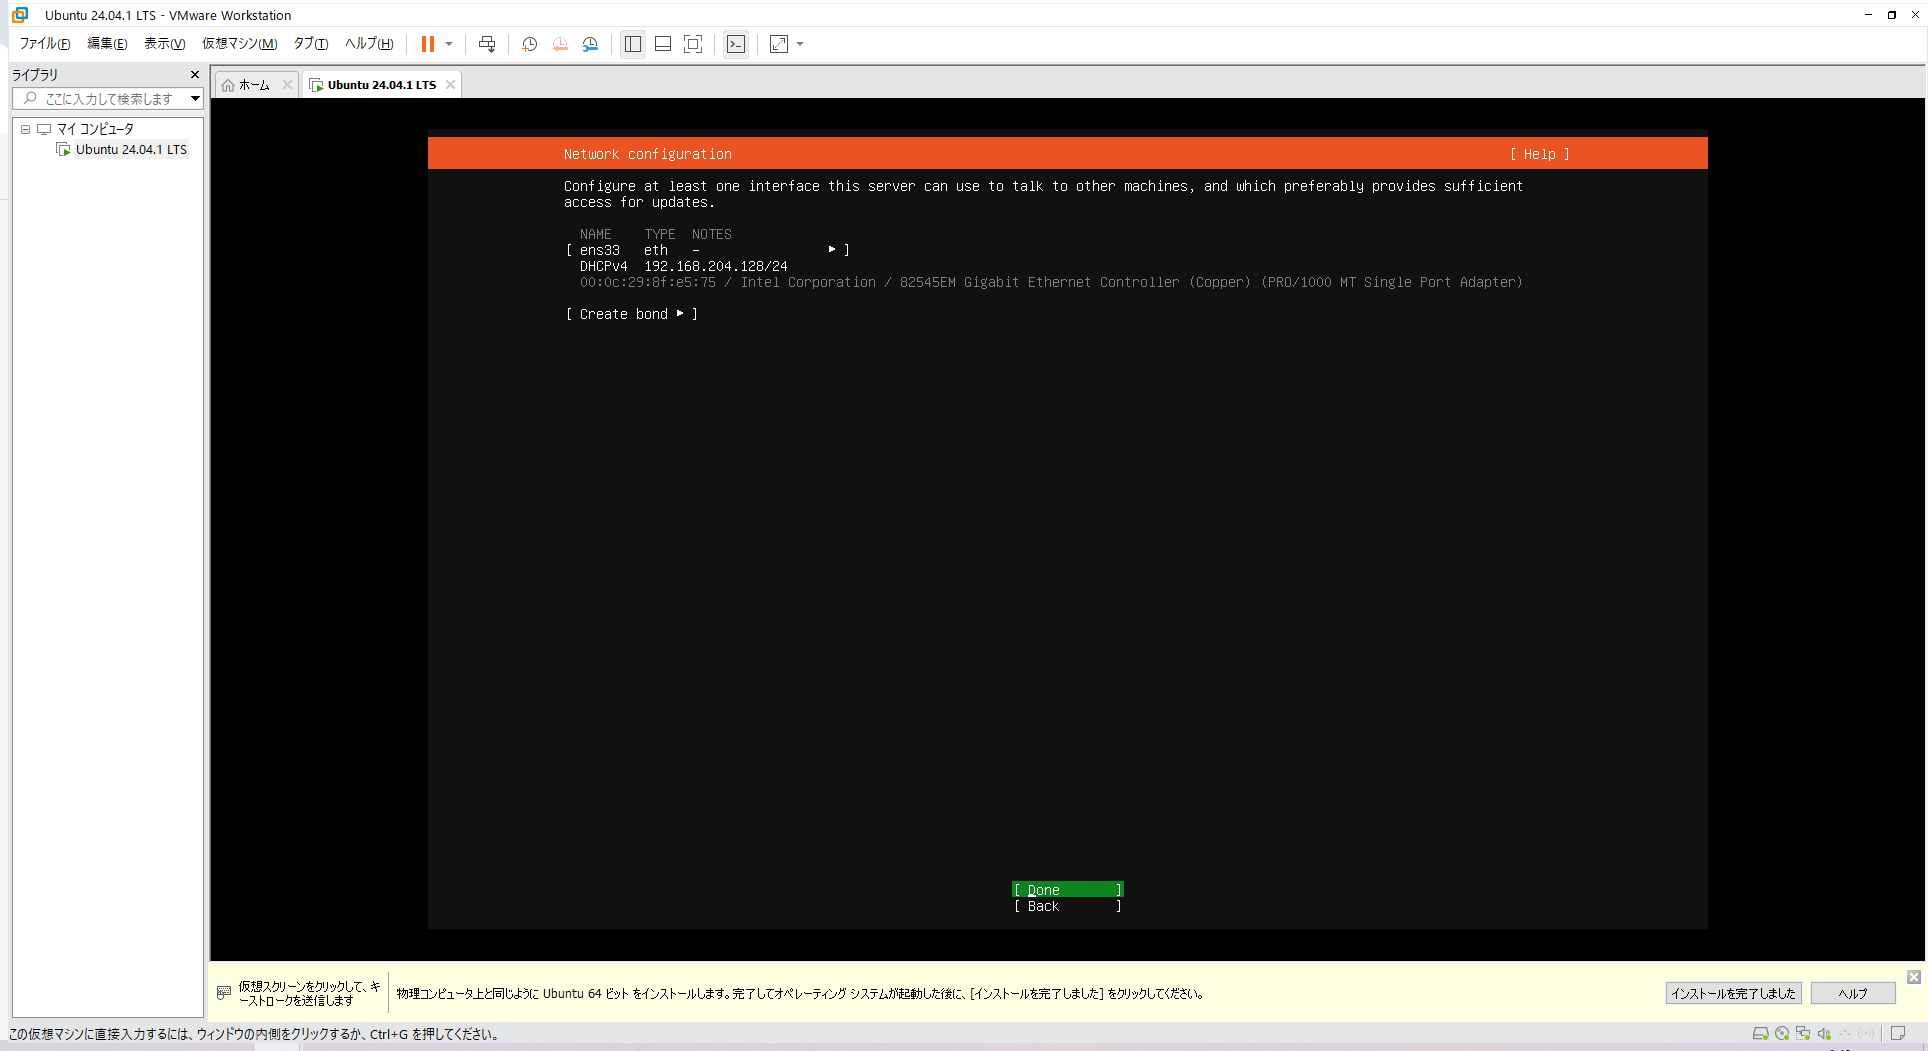Click the sound card status icon
Image resolution: width=1928 pixels, height=1051 pixels.
(1824, 1034)
